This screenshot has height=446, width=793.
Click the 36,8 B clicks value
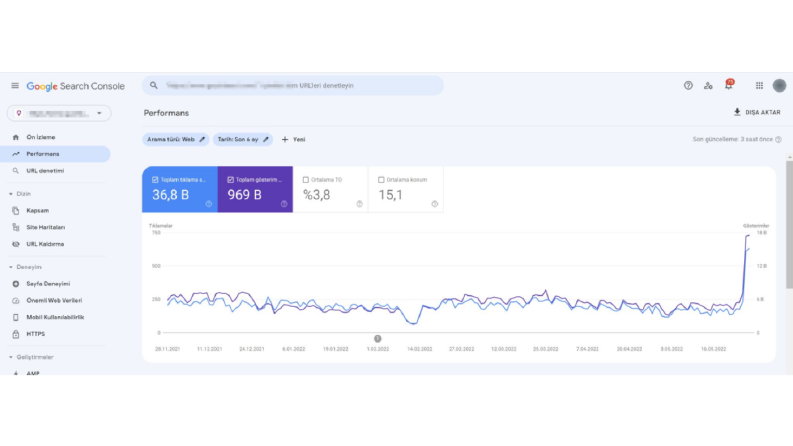[x=170, y=195]
